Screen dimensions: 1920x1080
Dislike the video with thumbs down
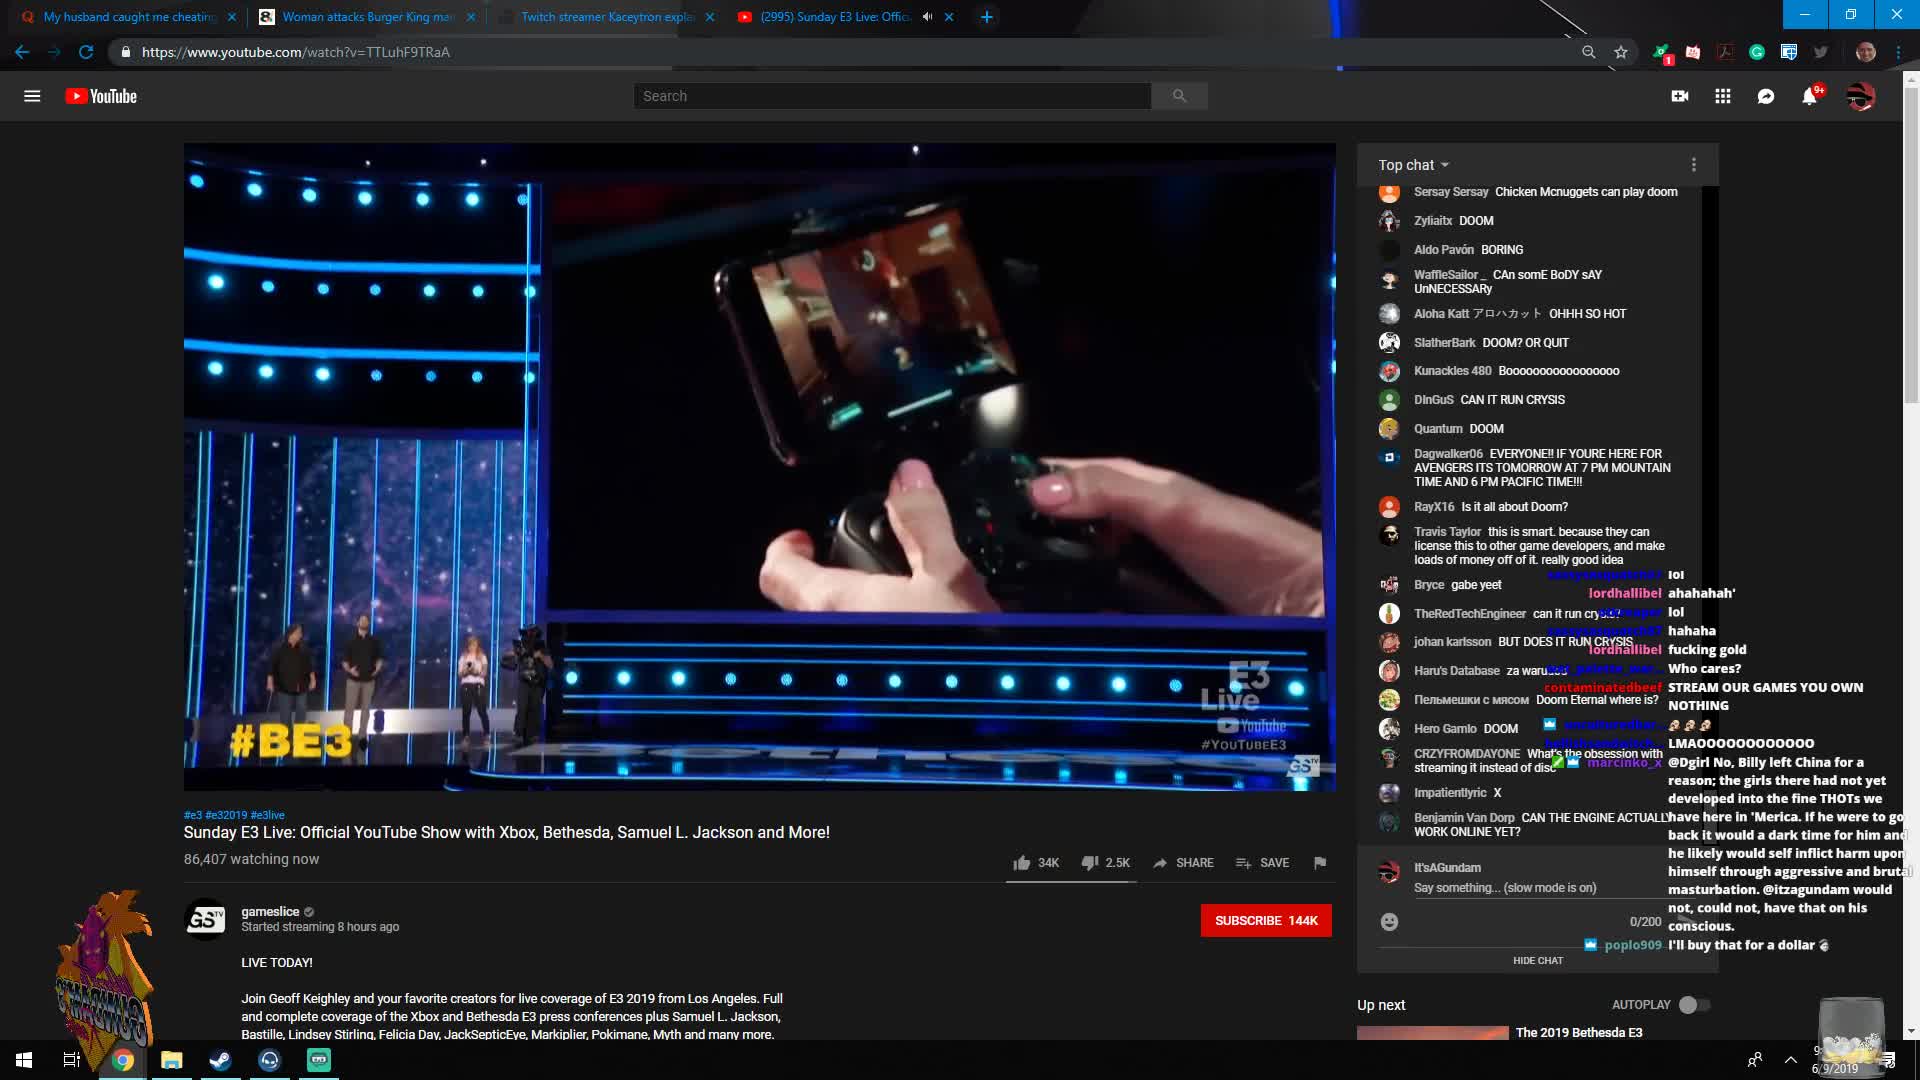pyautogui.click(x=1105, y=863)
